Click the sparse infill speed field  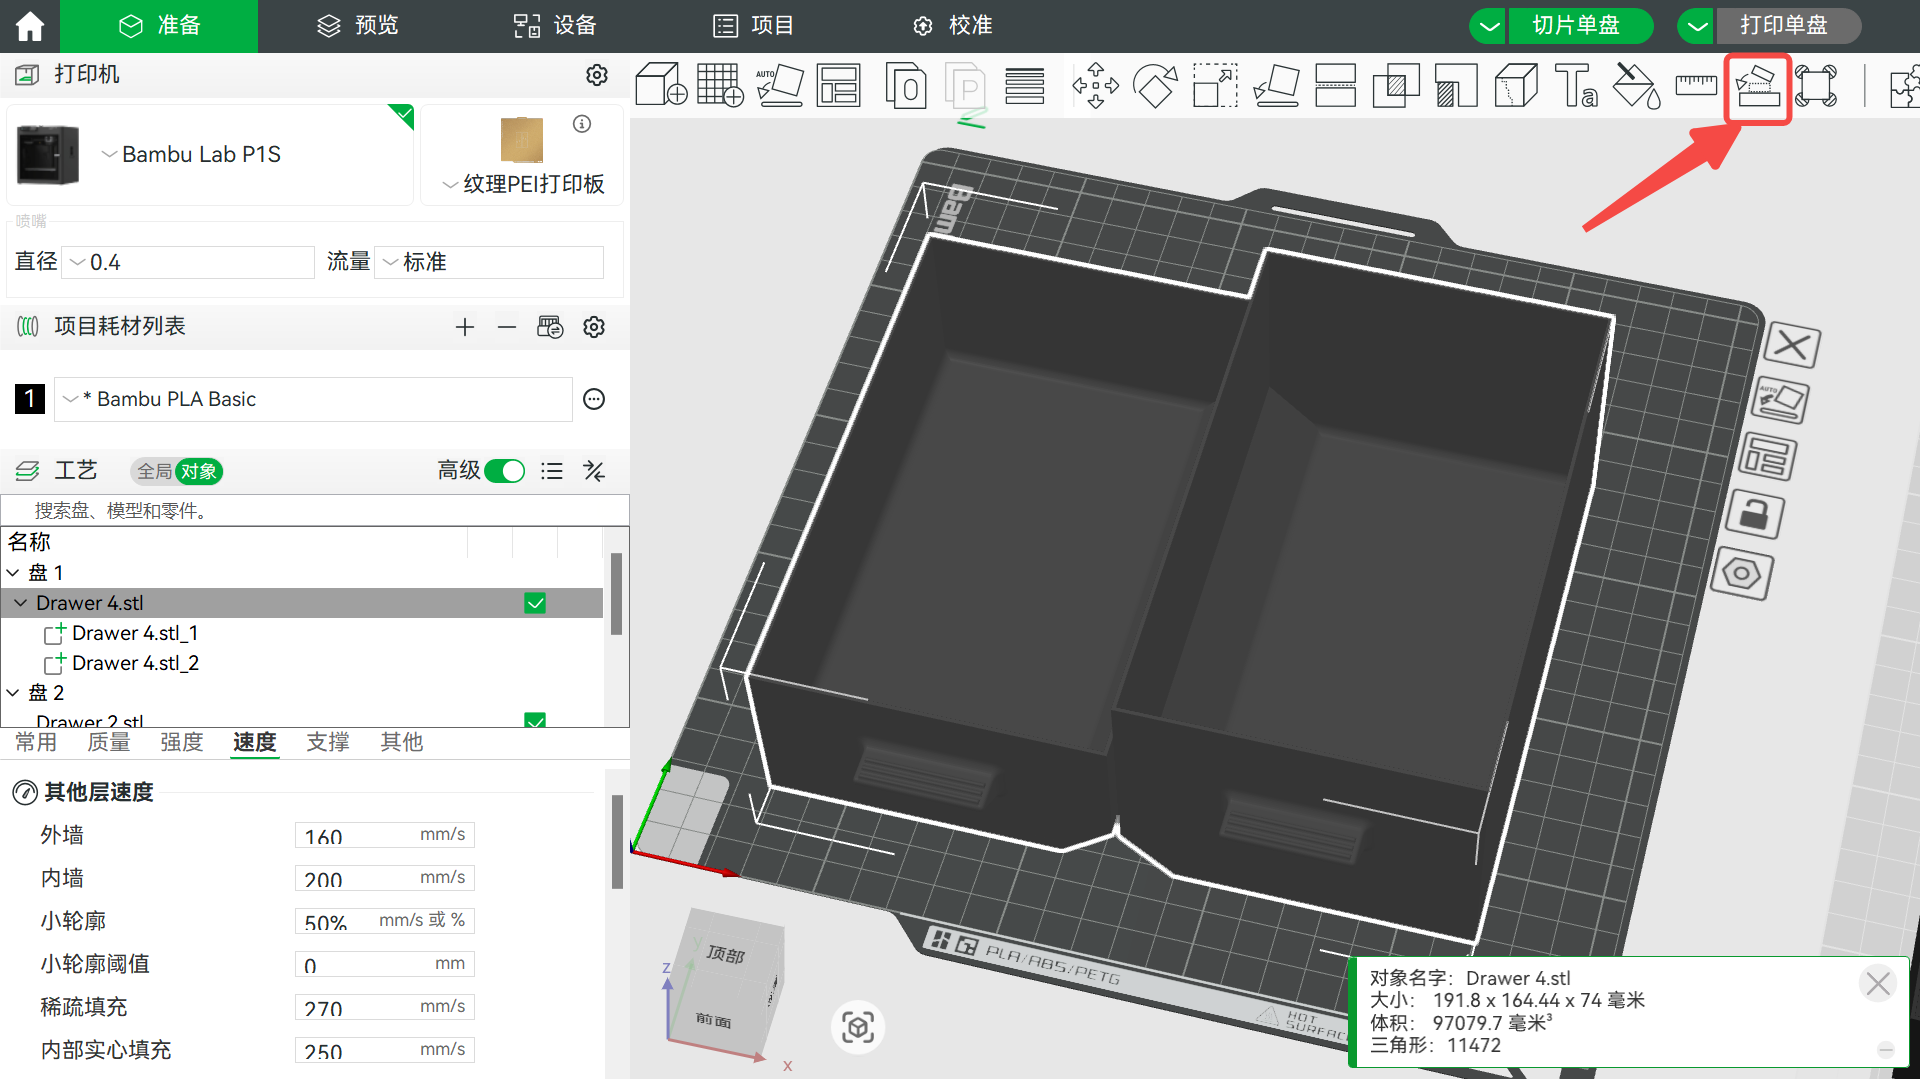(384, 1007)
